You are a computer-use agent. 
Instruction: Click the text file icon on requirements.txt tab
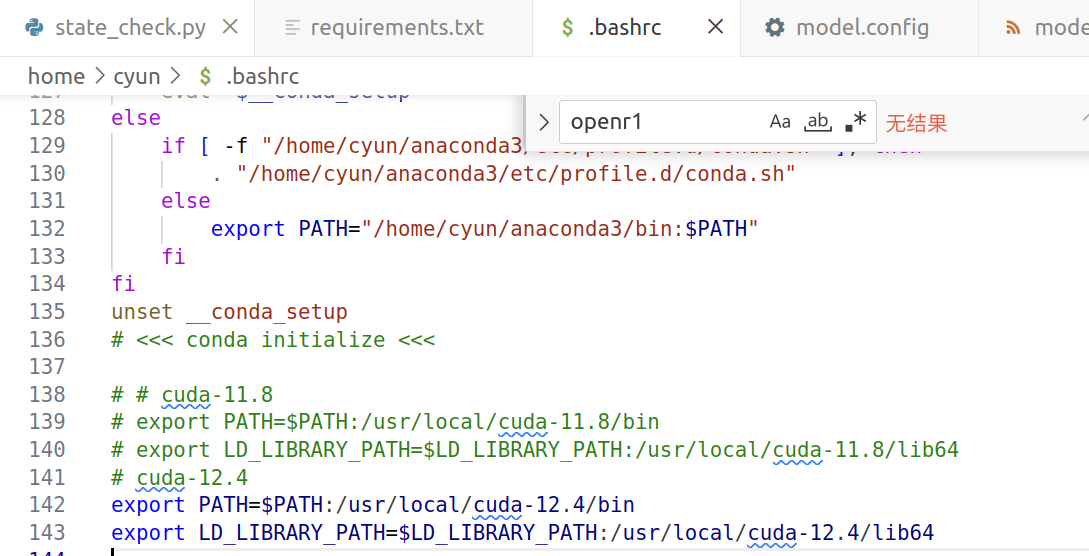pyautogui.click(x=292, y=28)
